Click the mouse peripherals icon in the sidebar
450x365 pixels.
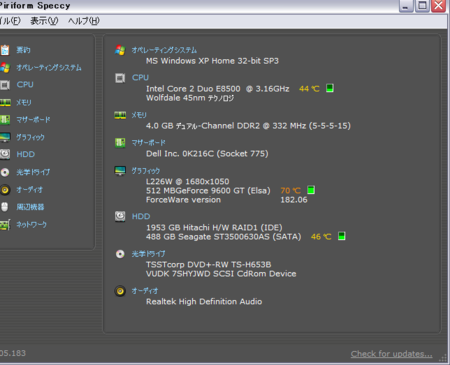click(4, 207)
